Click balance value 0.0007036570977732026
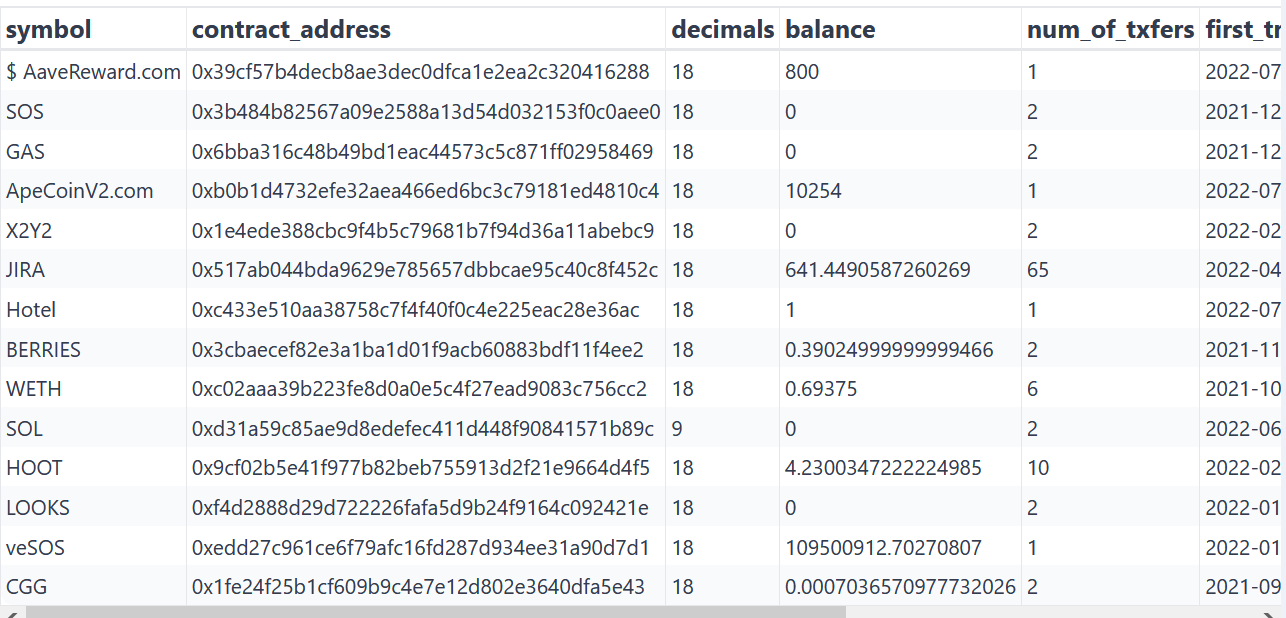 901,587
